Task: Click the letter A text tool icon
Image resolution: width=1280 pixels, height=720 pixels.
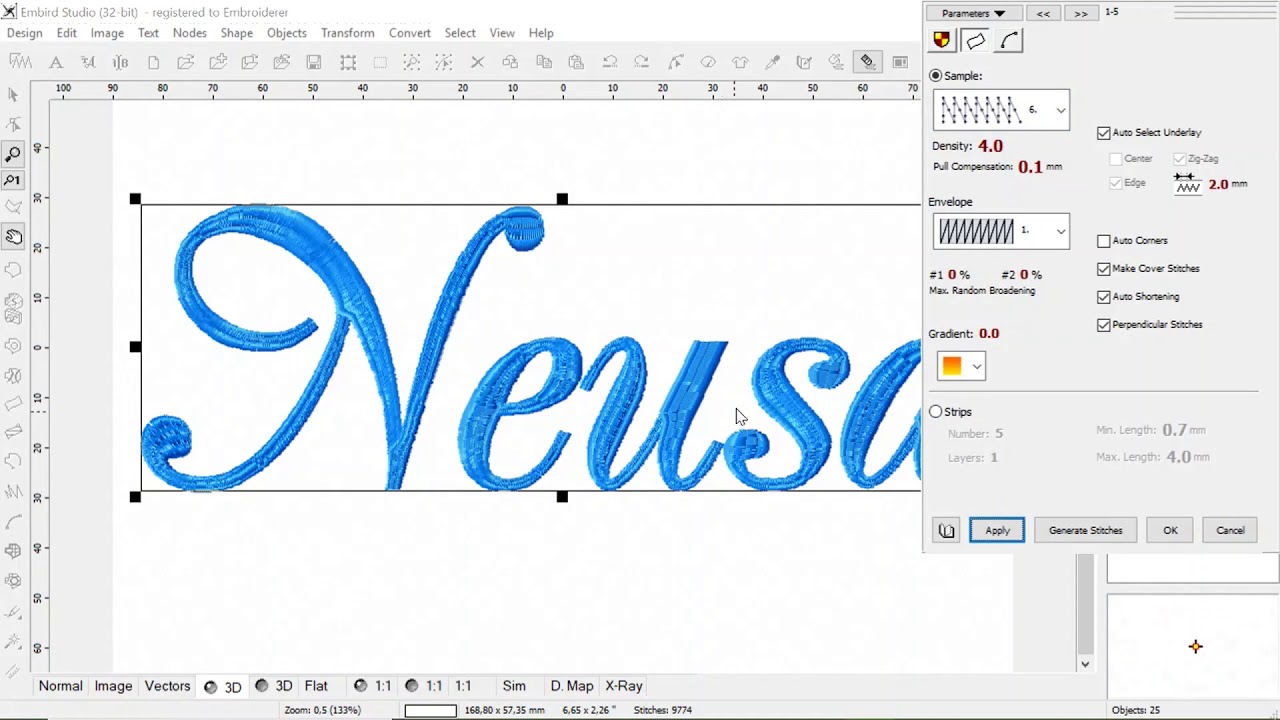Action: click(x=56, y=62)
